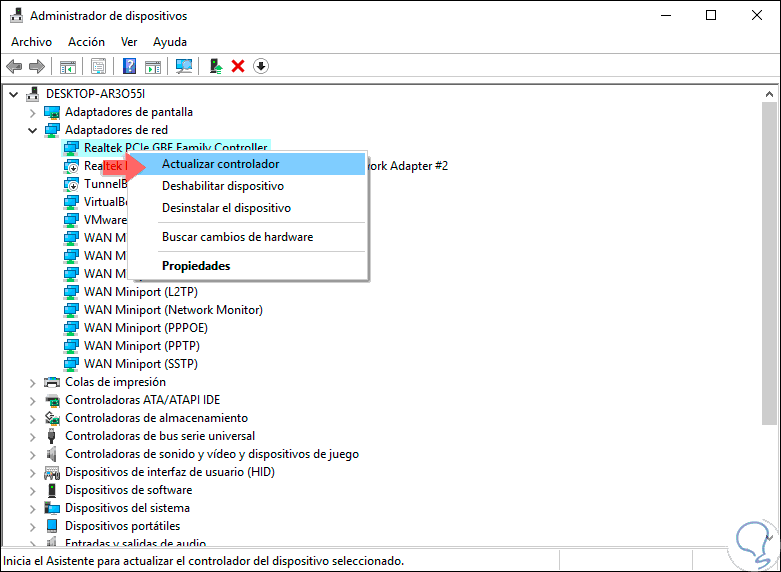Choose Deshabilitar dispositivo in the context menu
Image resolution: width=781 pixels, height=572 pixels.
247,186
